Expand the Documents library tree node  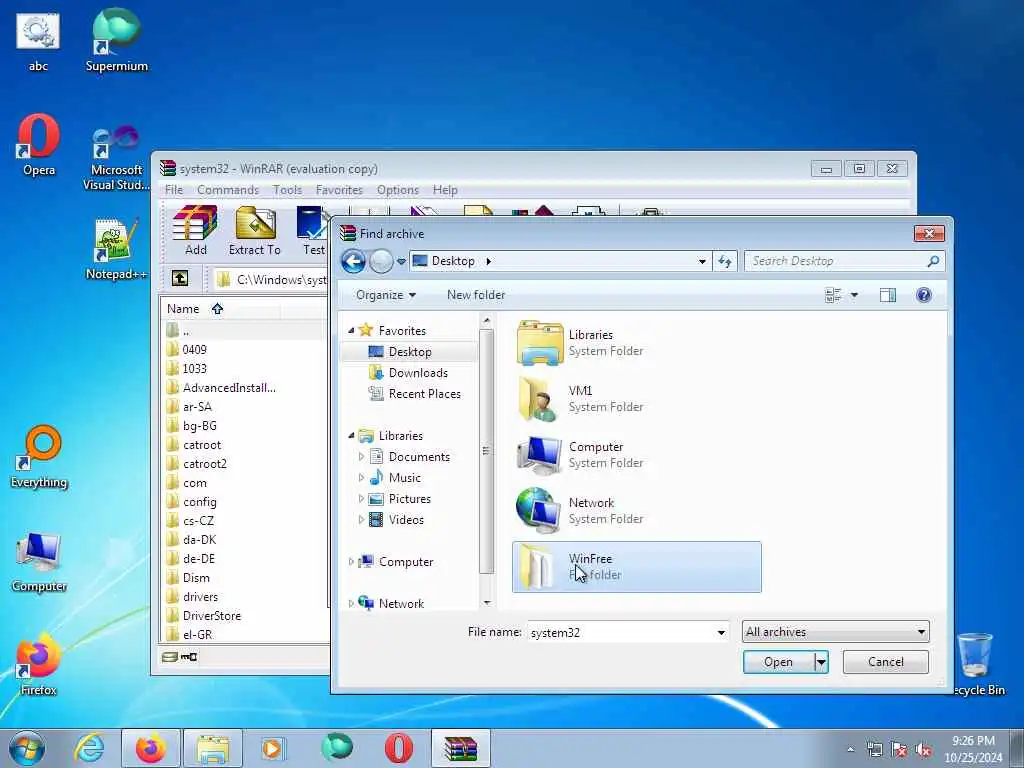click(361, 456)
